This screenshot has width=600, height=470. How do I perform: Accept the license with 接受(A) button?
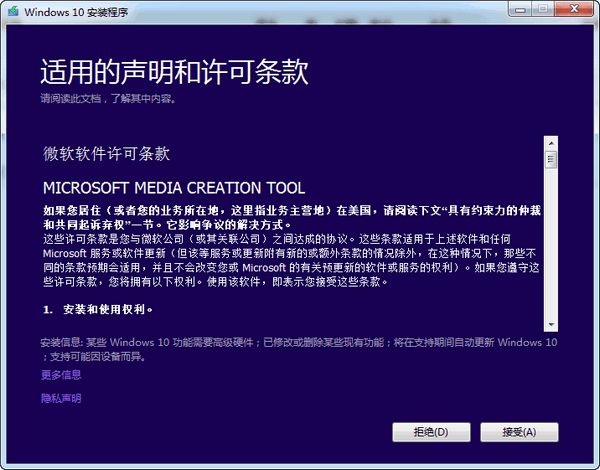pos(519,432)
